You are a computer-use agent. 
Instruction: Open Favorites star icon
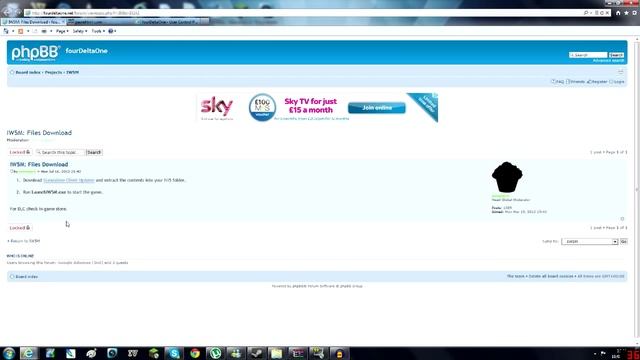click(627, 13)
